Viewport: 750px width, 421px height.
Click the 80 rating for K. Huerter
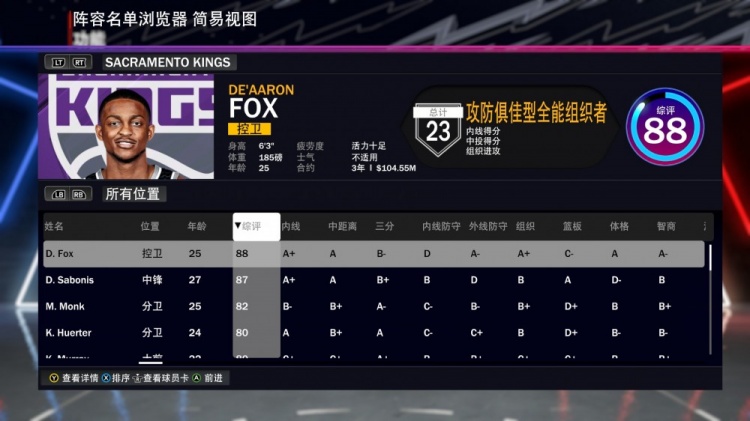point(242,332)
